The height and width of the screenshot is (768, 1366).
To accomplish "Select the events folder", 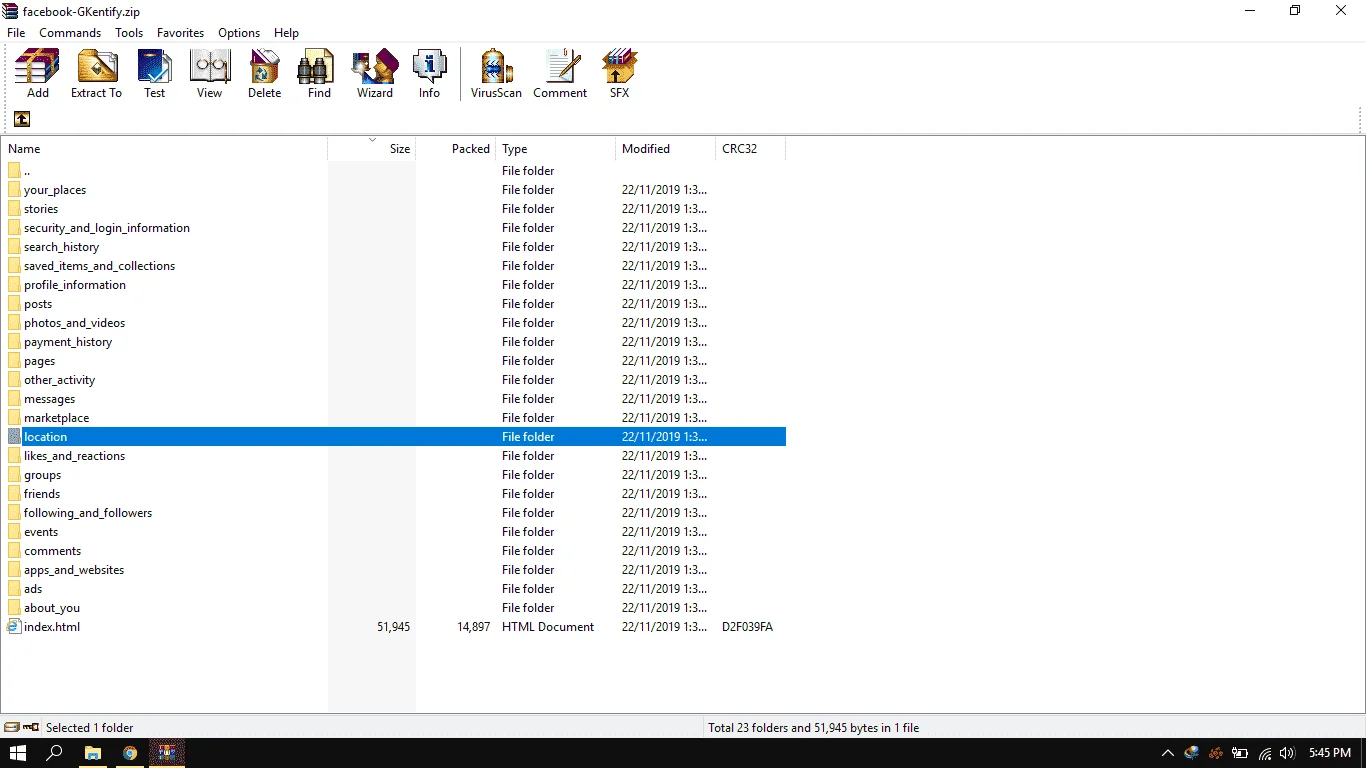I will point(394,532).
